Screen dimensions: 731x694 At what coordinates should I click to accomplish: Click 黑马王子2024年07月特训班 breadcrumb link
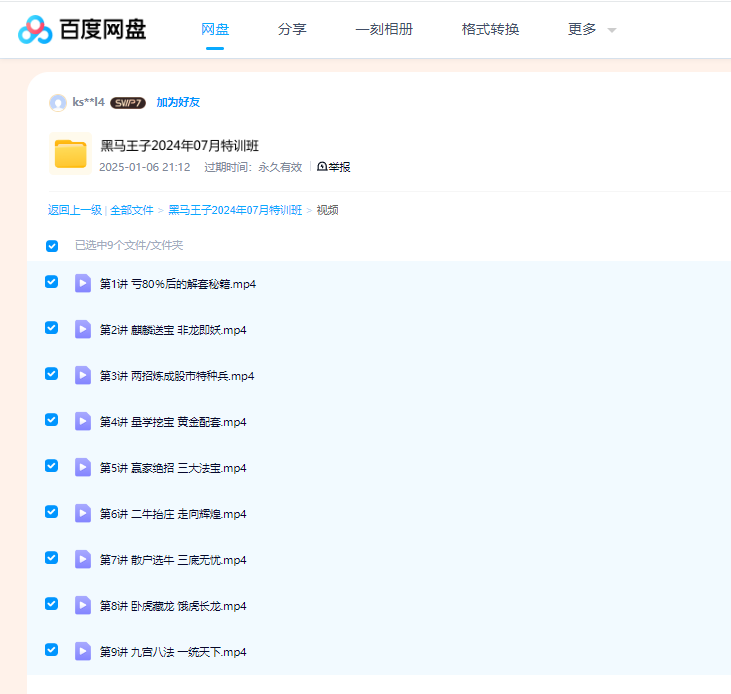tap(235, 210)
